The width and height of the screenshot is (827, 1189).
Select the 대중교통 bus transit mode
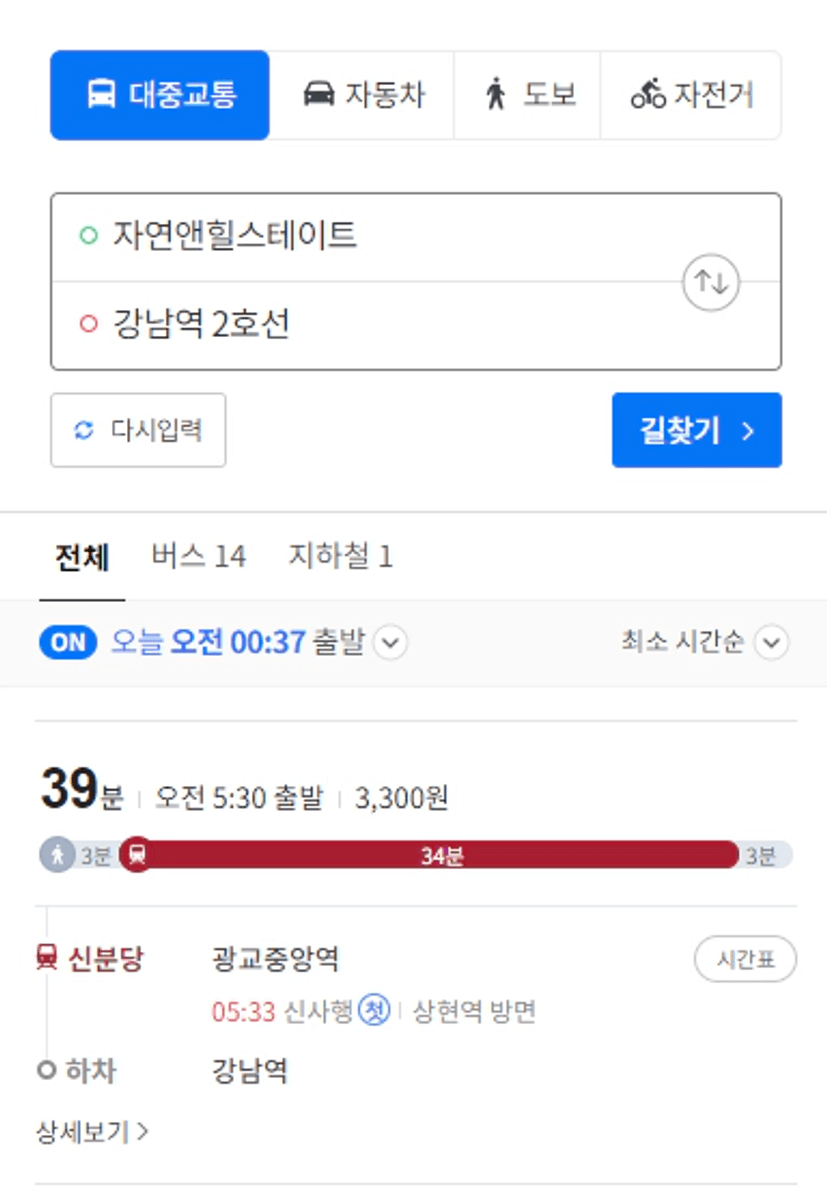[160, 96]
